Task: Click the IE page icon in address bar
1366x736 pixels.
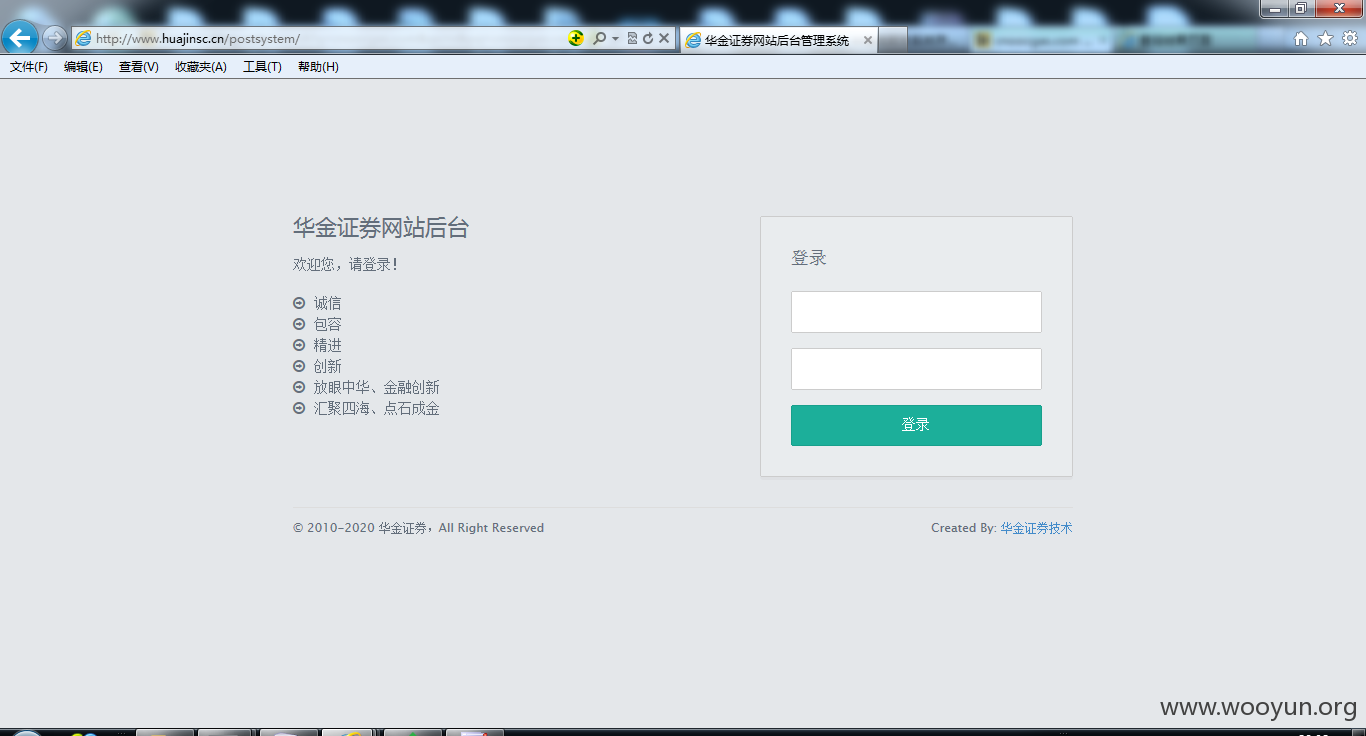Action: tap(84, 39)
